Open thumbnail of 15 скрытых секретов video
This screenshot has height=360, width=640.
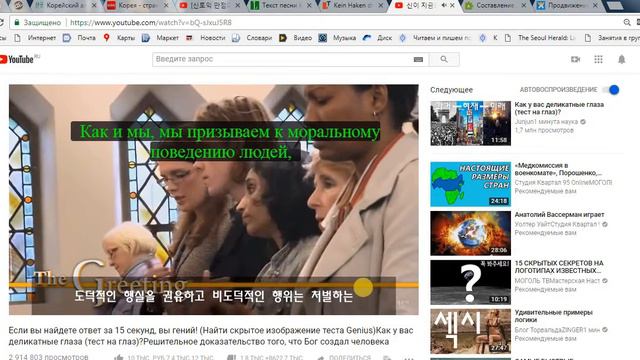470,282
